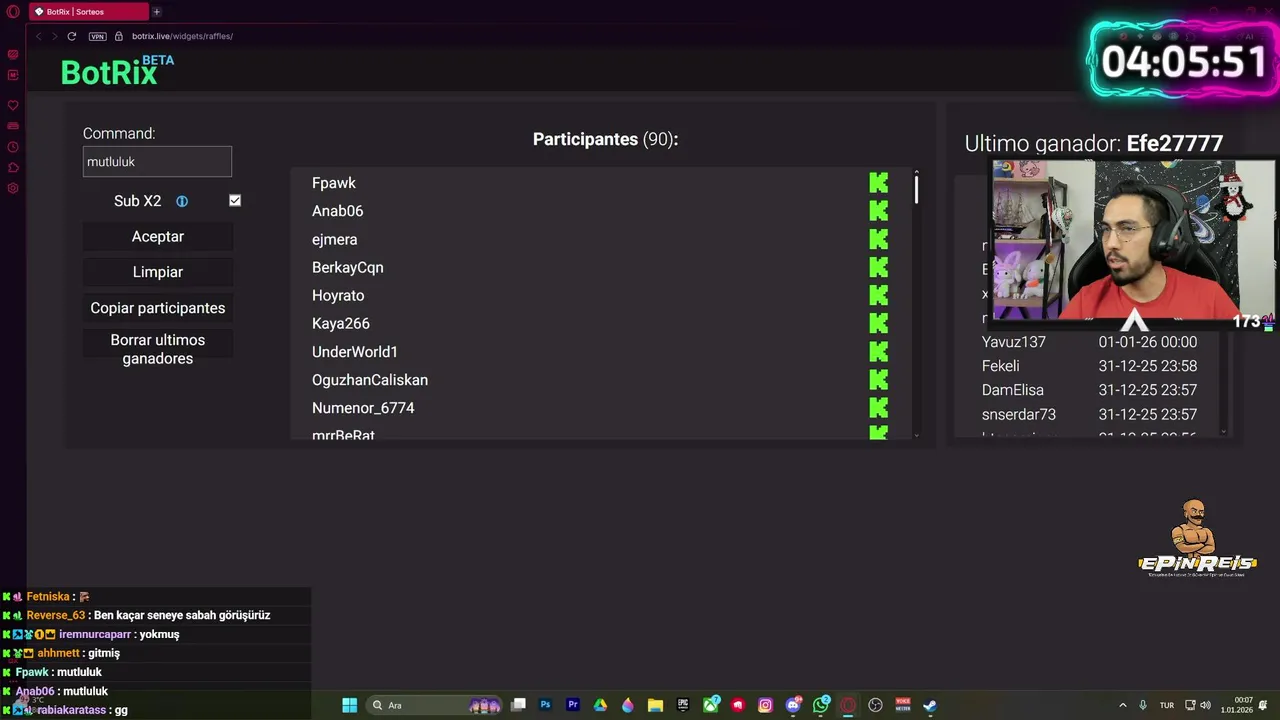Screen dimensions: 1280x720
Task: Open the Xbox app from the taskbar
Action: (x=710, y=705)
